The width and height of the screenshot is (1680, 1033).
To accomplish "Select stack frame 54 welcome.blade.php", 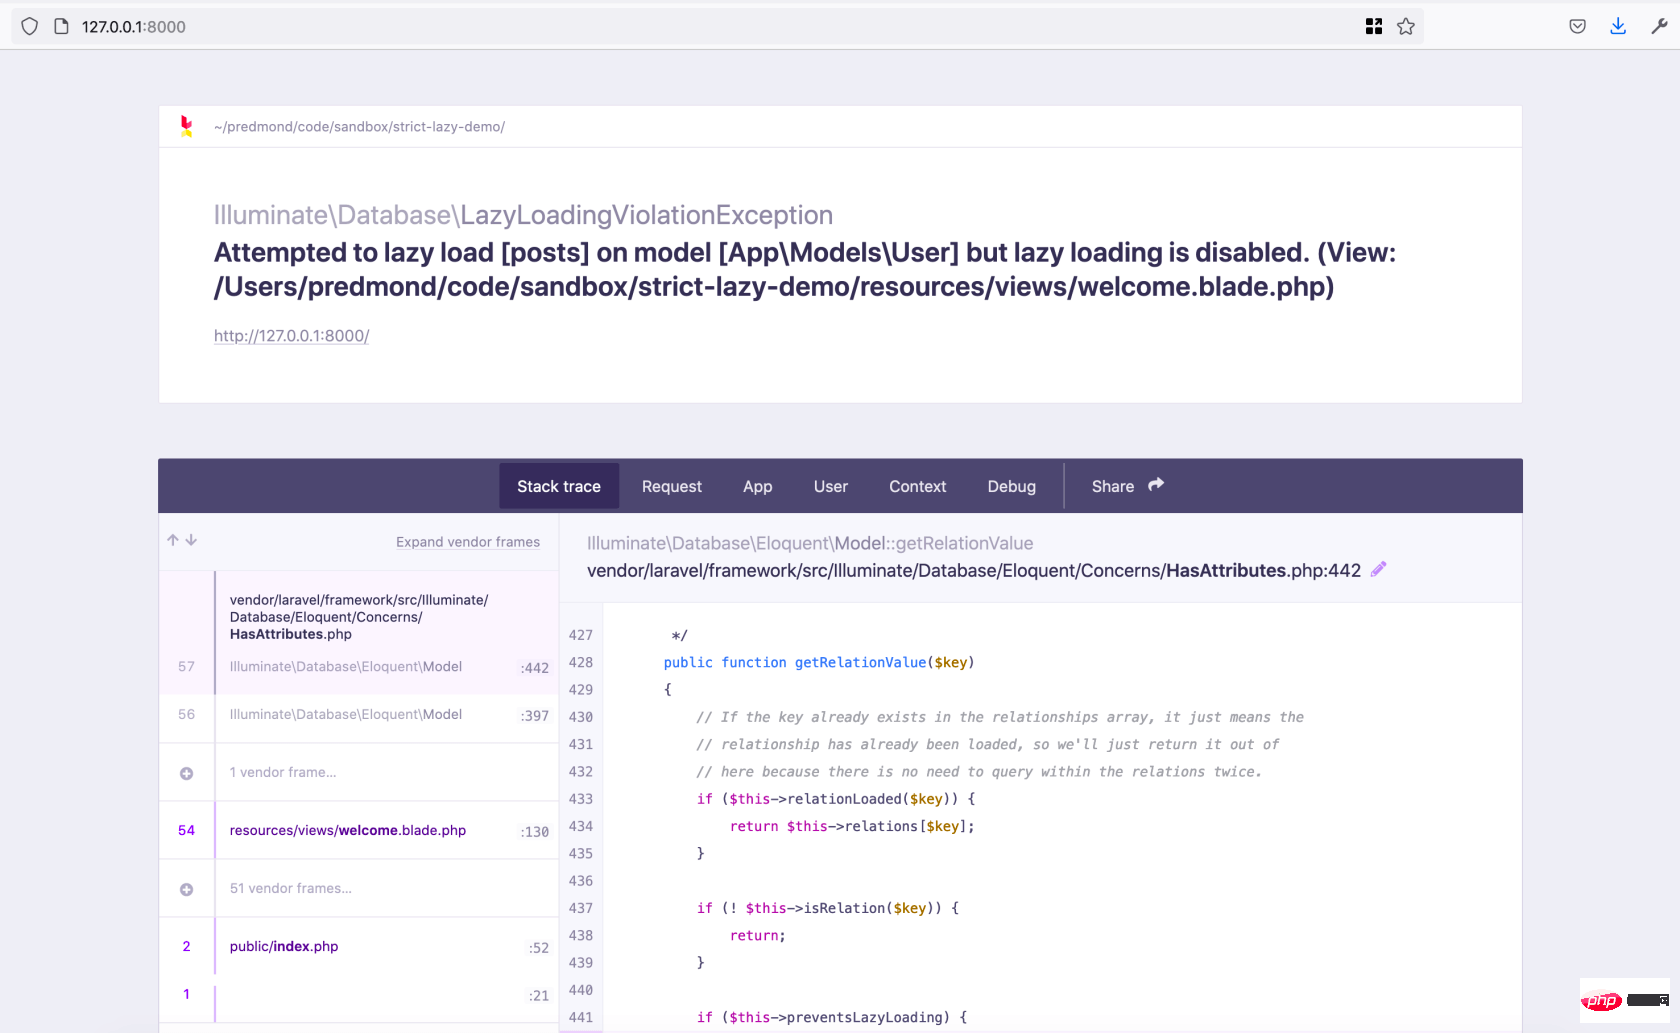I will [x=347, y=830].
